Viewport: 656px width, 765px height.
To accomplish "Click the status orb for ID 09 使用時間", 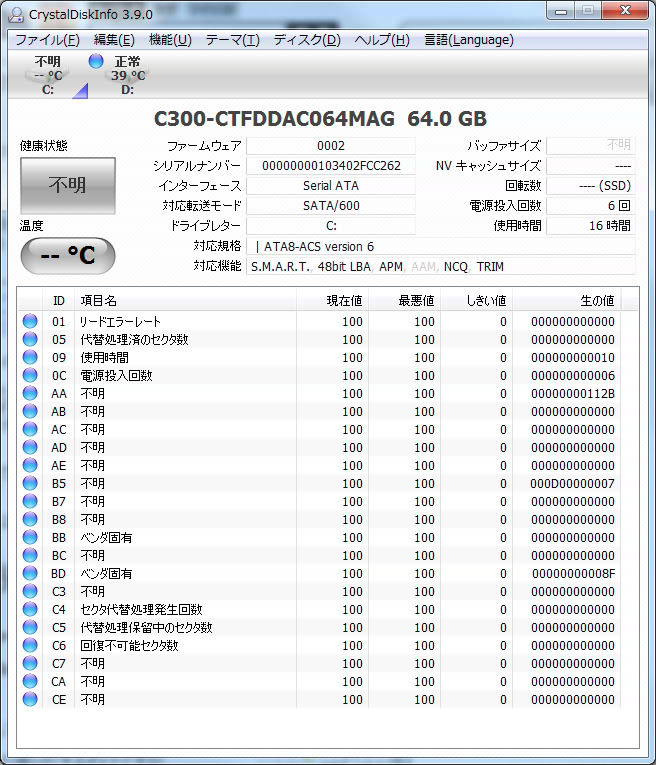I will coord(30,357).
